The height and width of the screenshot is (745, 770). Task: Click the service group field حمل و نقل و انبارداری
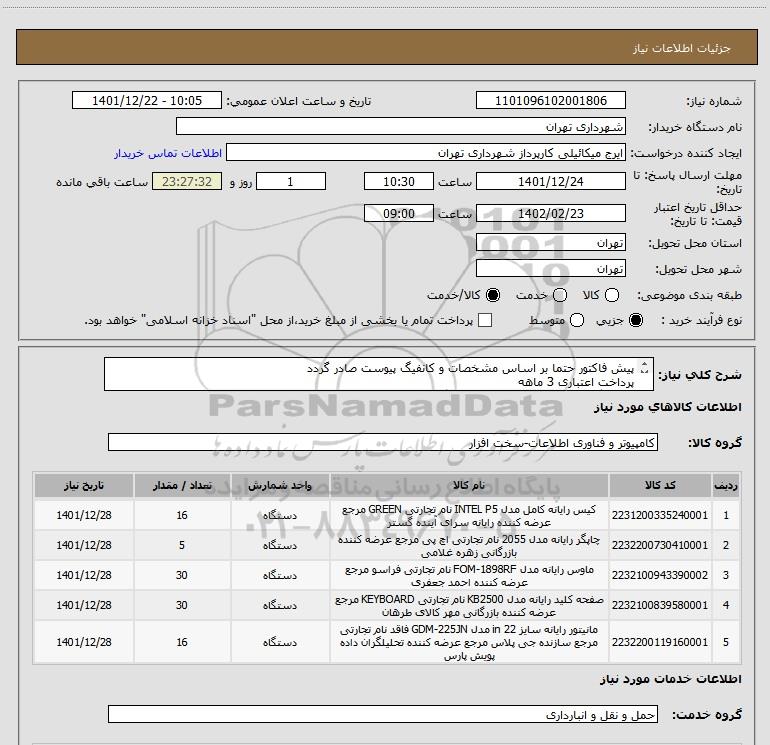pos(383,714)
